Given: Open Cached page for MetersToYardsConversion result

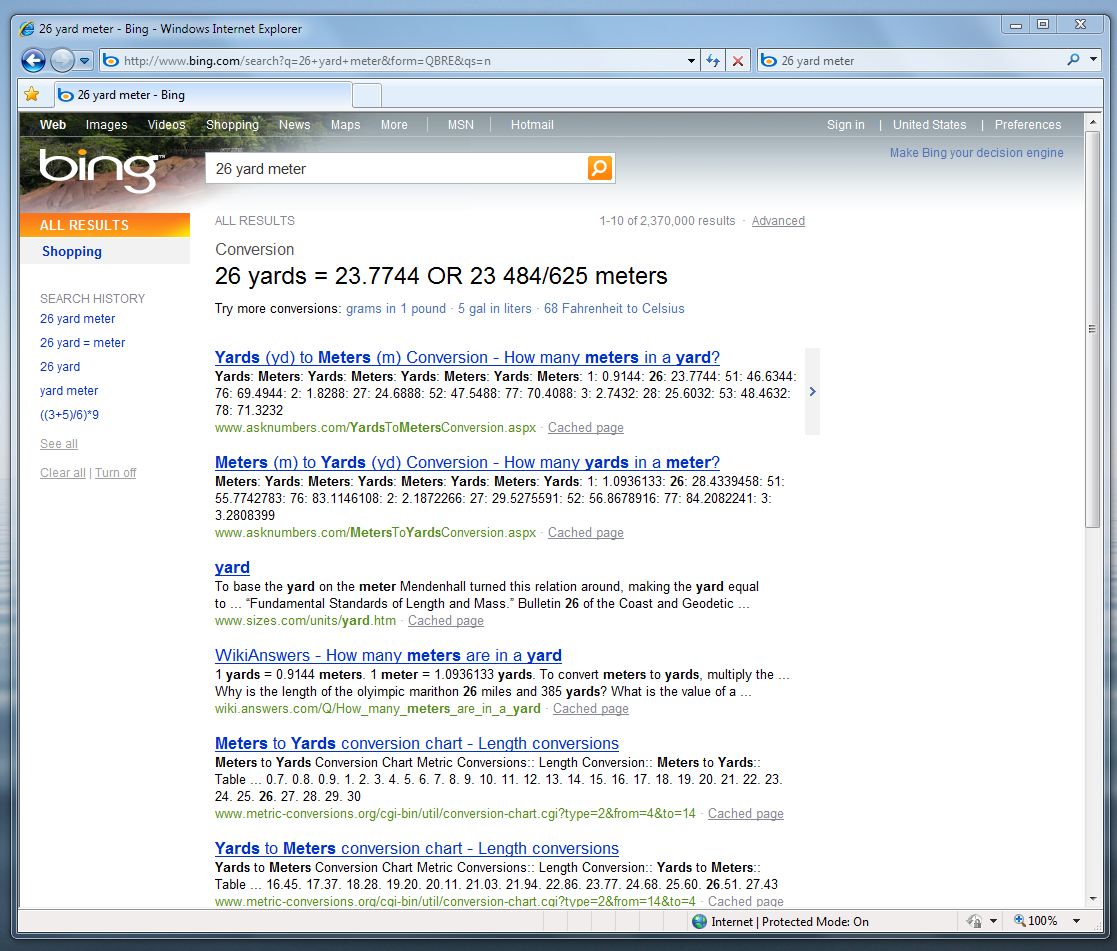Looking at the screenshot, I should (x=586, y=532).
